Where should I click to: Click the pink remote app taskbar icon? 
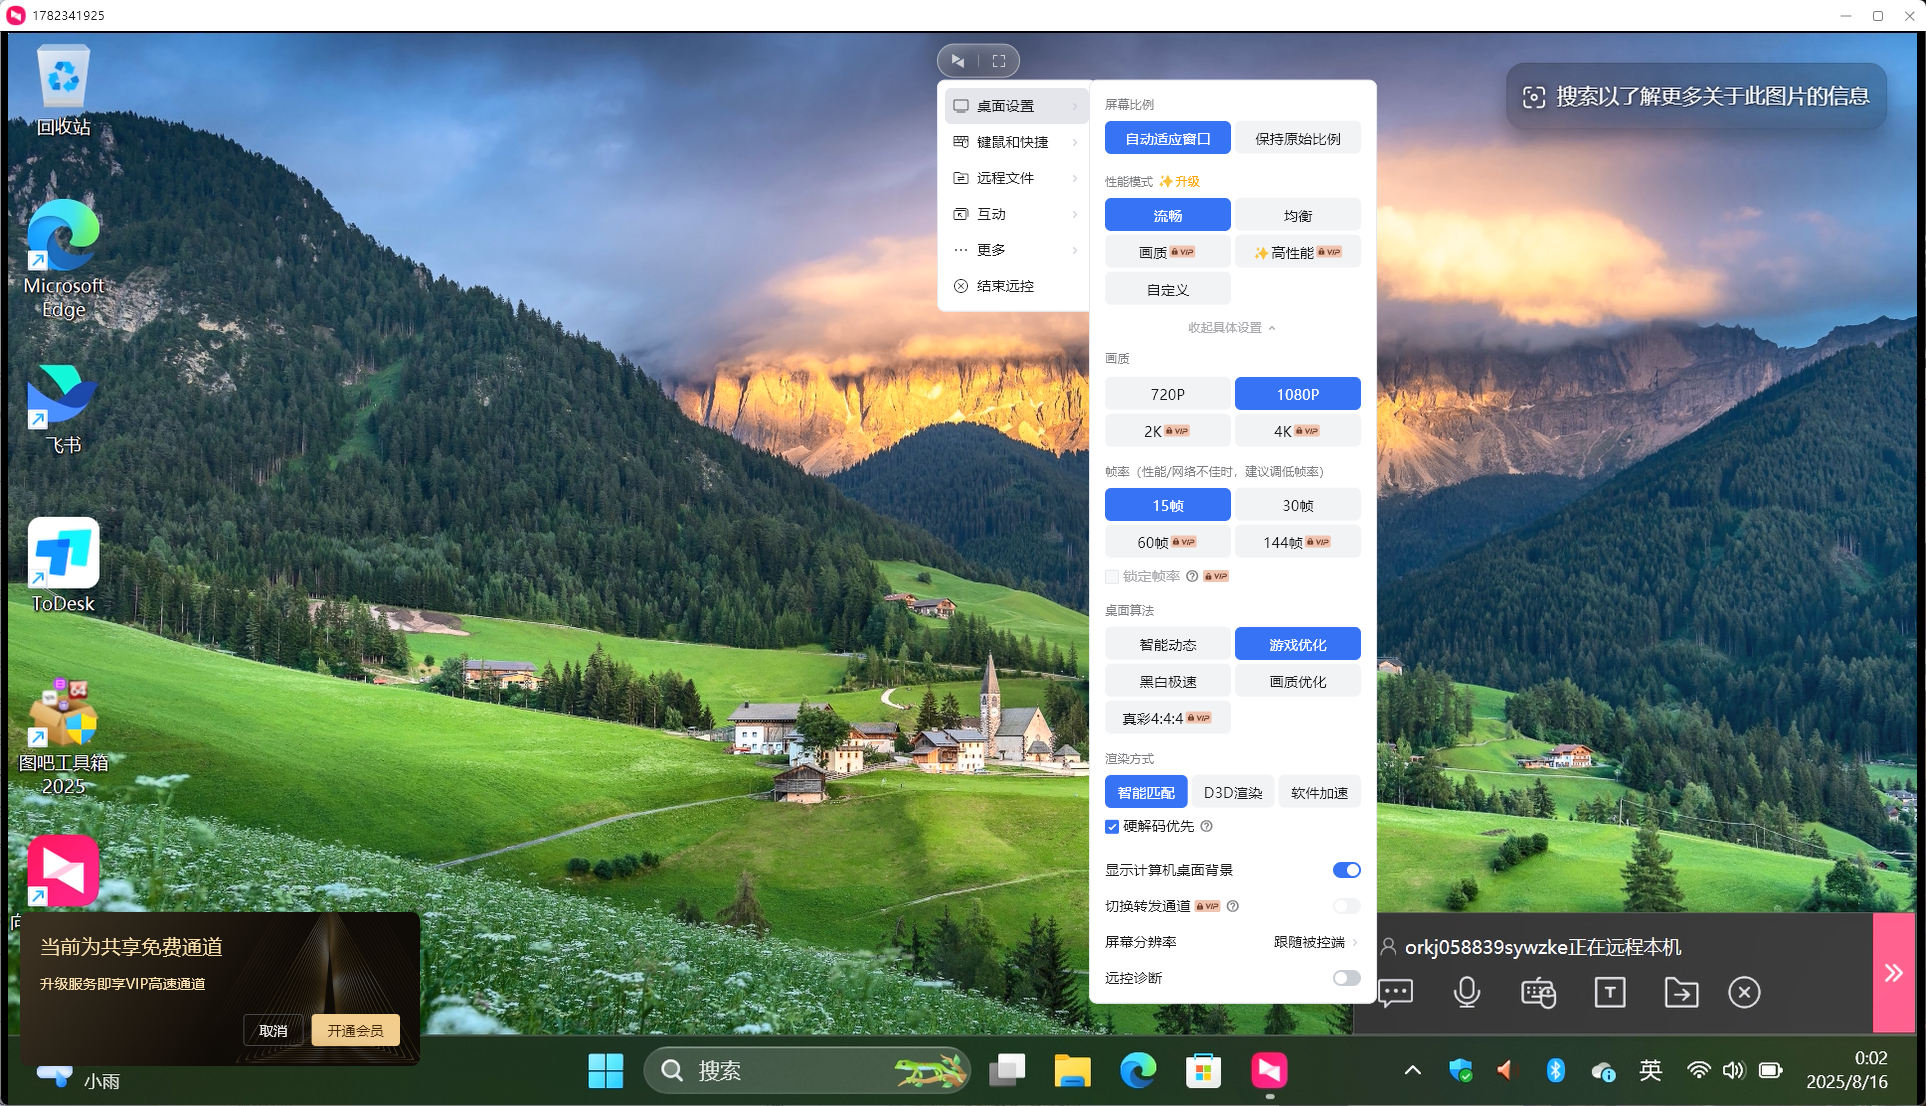point(1269,1071)
